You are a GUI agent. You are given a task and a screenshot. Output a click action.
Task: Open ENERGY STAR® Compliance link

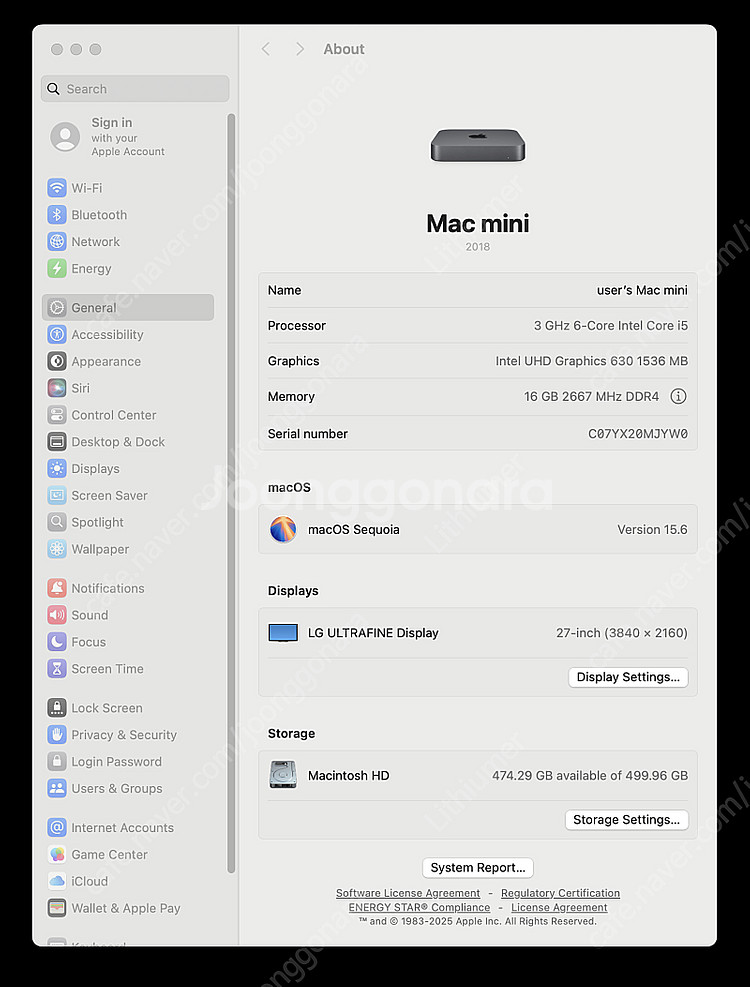pos(419,907)
